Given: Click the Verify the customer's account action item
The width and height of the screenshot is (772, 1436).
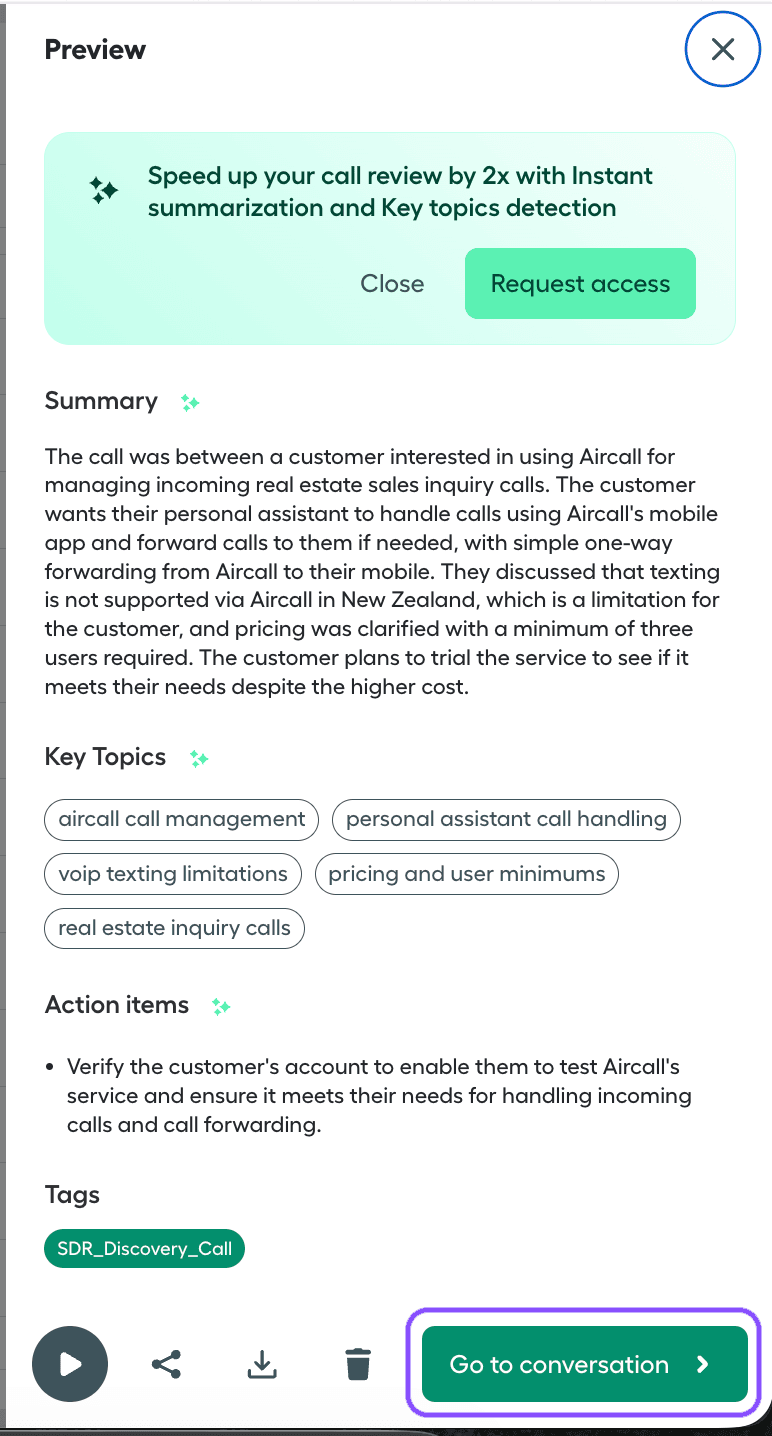Looking at the screenshot, I should pyautogui.click(x=379, y=1096).
